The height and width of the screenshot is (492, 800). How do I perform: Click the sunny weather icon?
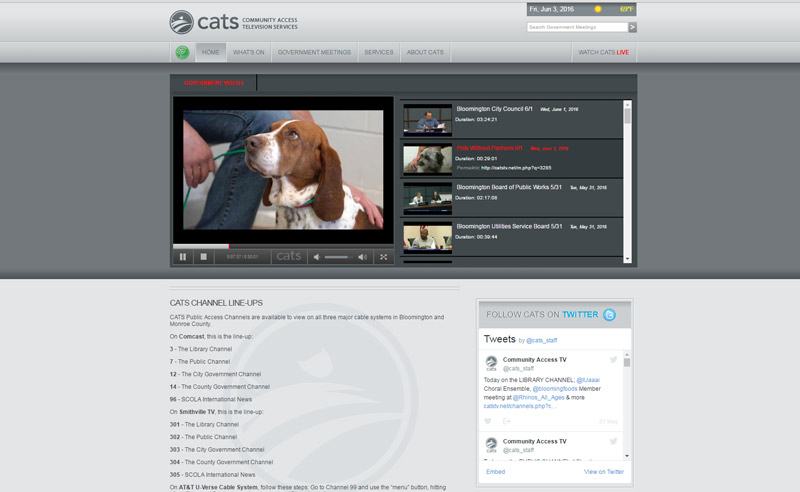pyautogui.click(x=597, y=9)
